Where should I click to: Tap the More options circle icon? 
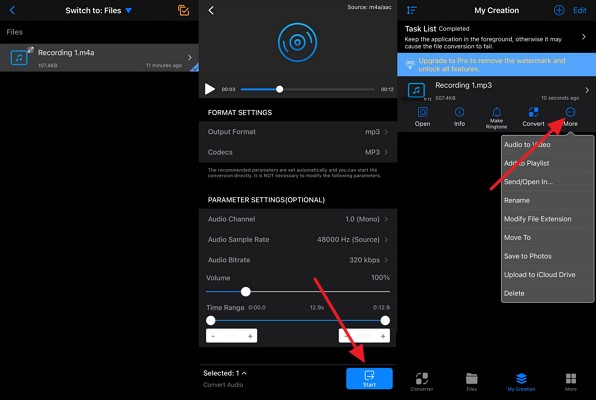click(571, 112)
